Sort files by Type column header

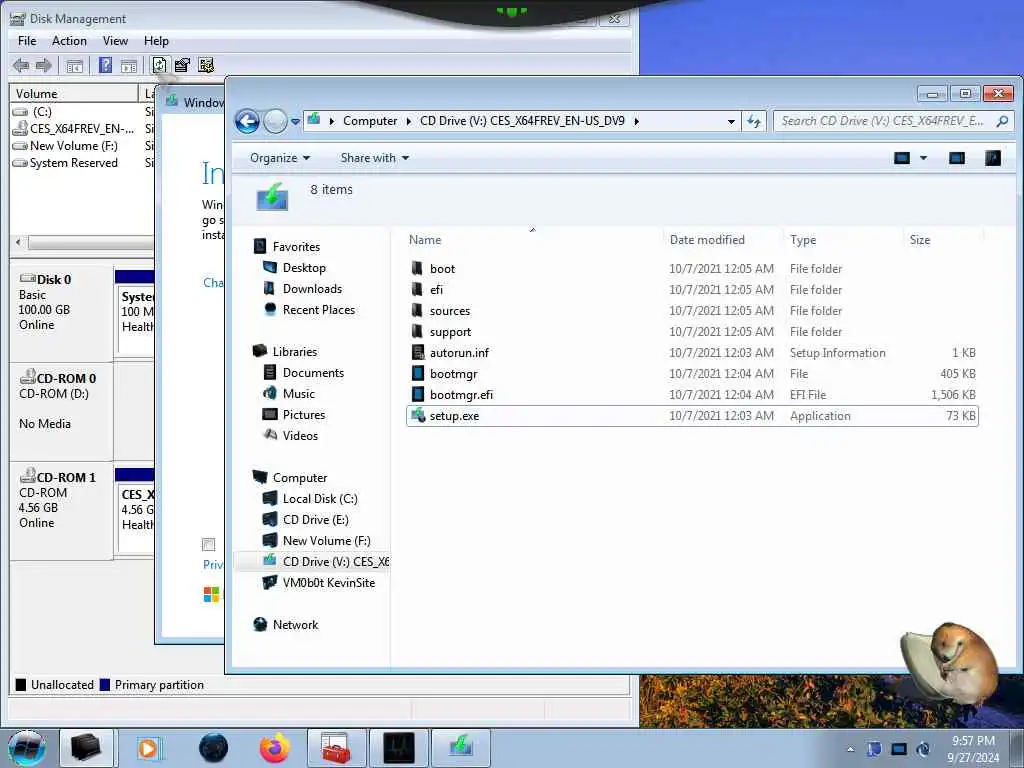pyautogui.click(x=843, y=240)
